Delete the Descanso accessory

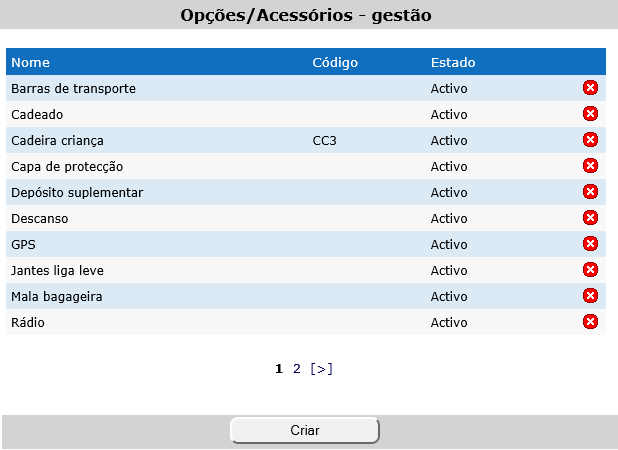(x=590, y=218)
